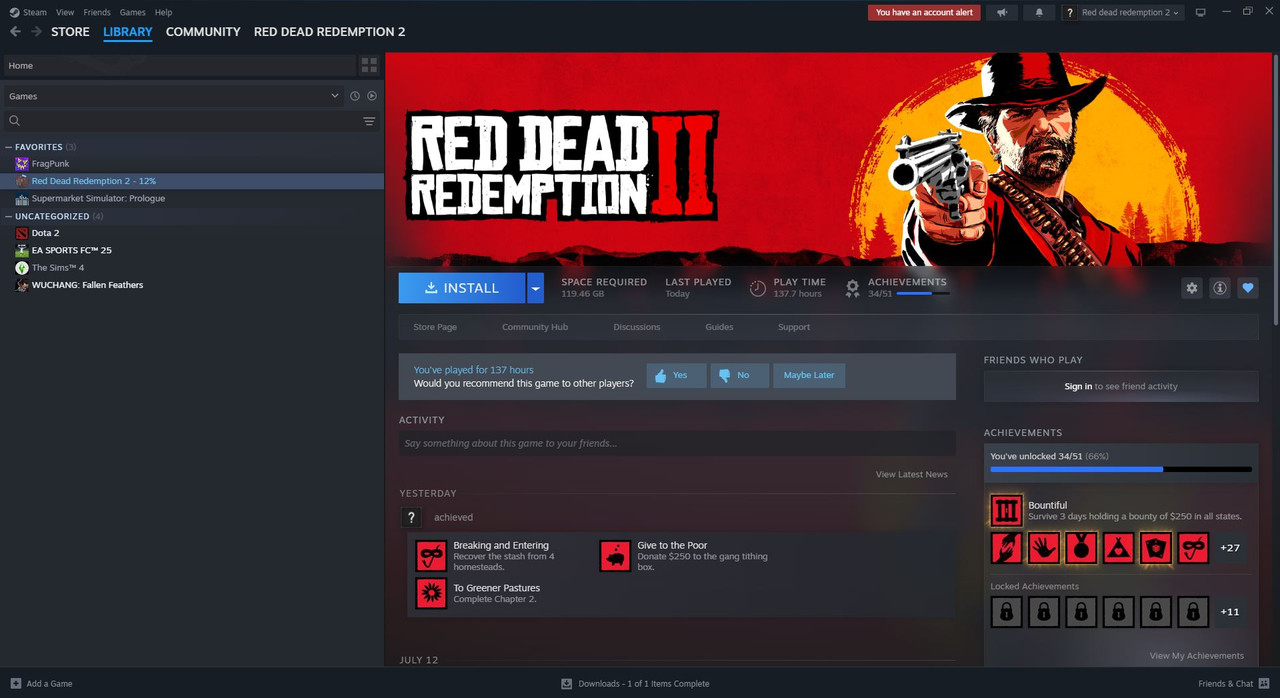Open the Guides tab

719,327
